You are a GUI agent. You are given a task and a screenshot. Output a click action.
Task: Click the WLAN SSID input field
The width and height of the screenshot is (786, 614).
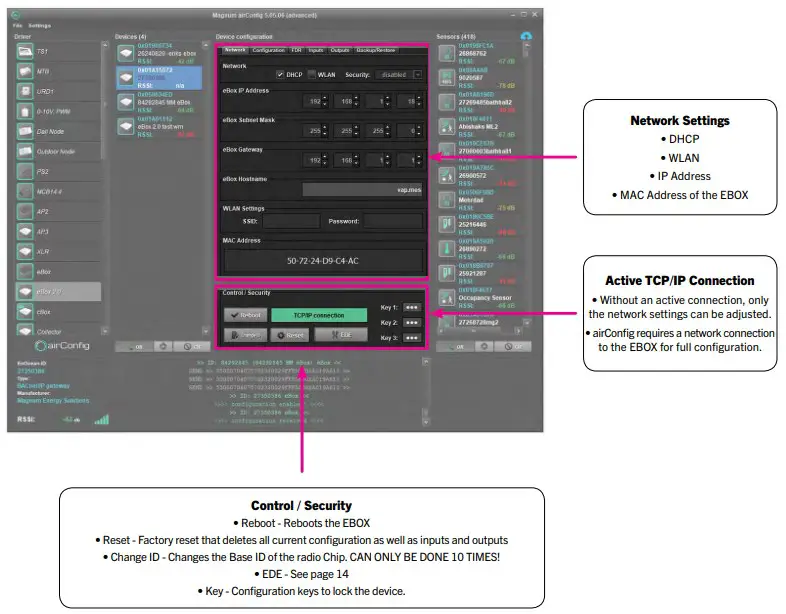tap(291, 221)
